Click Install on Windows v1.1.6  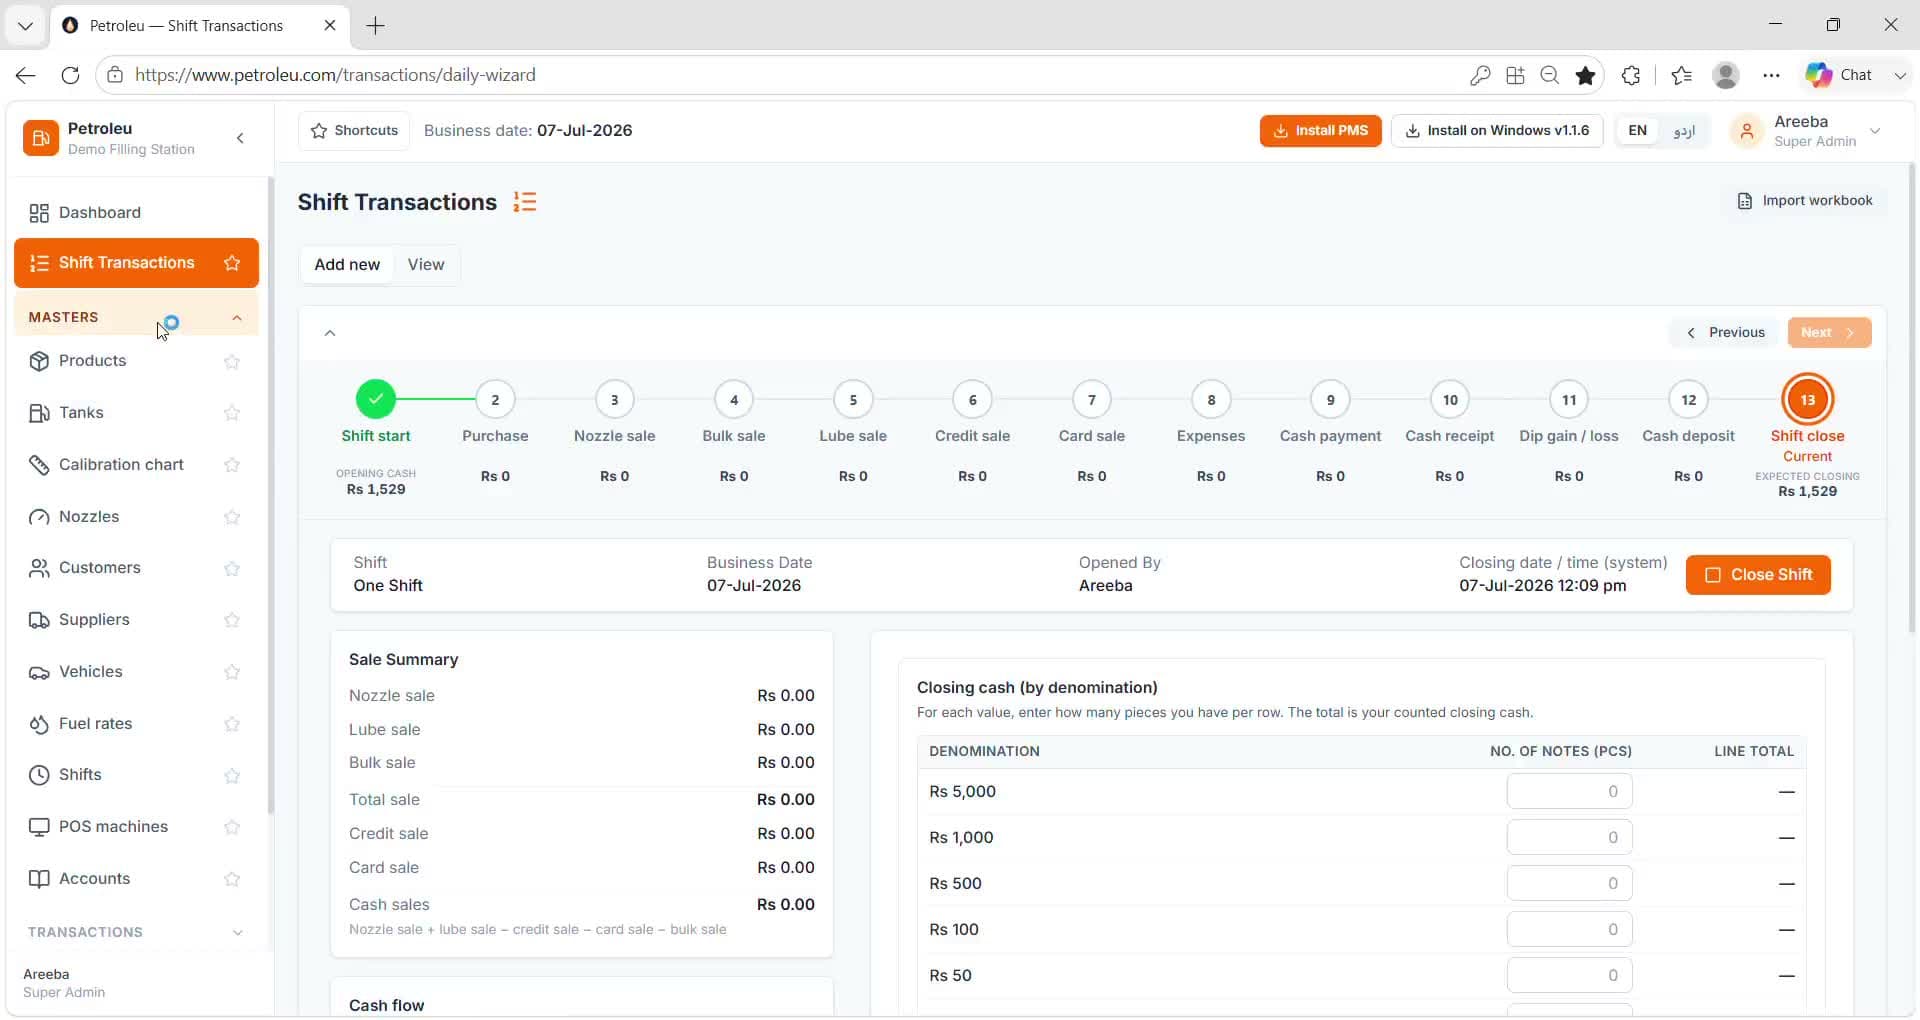pos(1497,131)
